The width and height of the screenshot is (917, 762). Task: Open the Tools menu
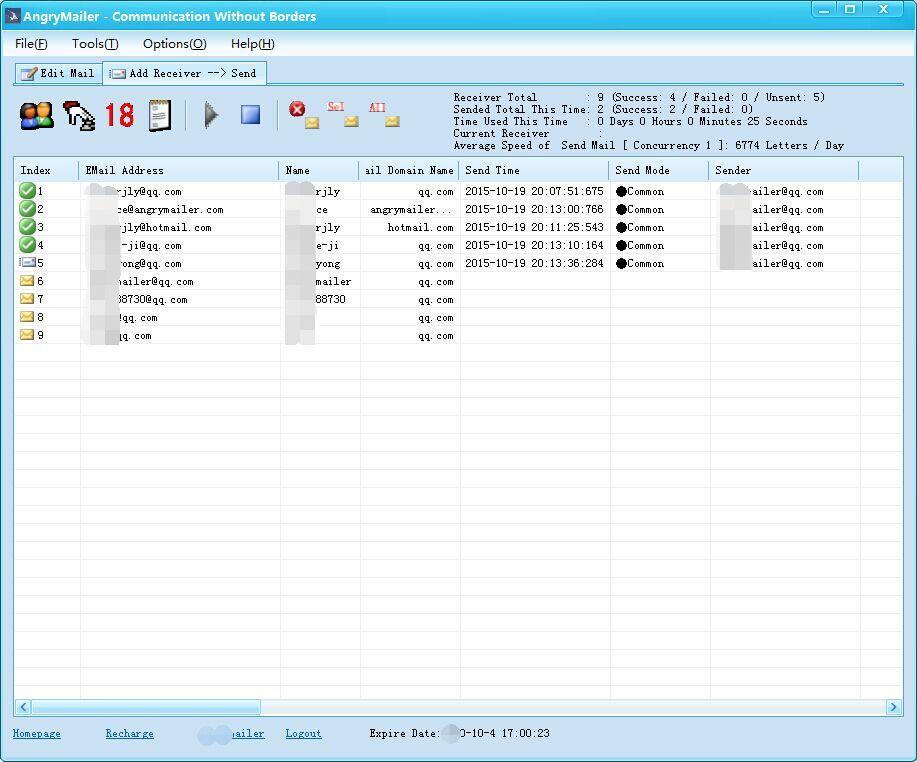[x=95, y=44]
